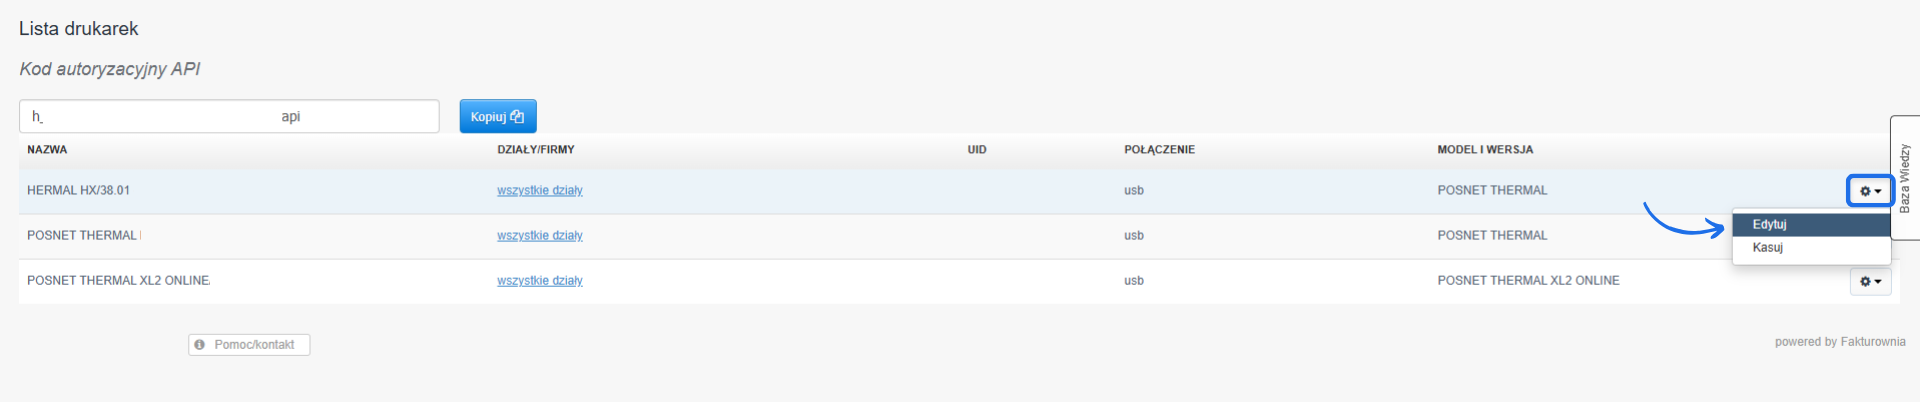The height and width of the screenshot is (402, 1920).
Task: Click the powered by Fakturownia text
Action: [1839, 342]
